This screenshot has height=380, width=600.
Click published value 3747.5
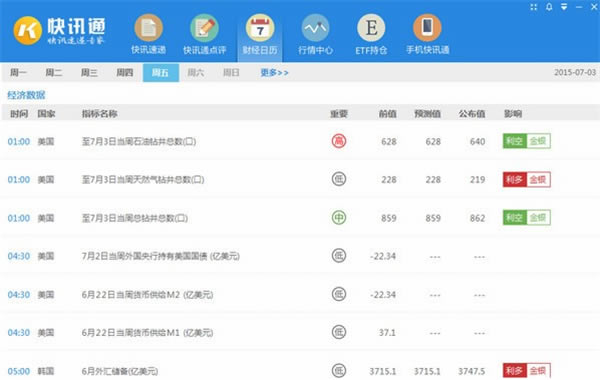471,371
